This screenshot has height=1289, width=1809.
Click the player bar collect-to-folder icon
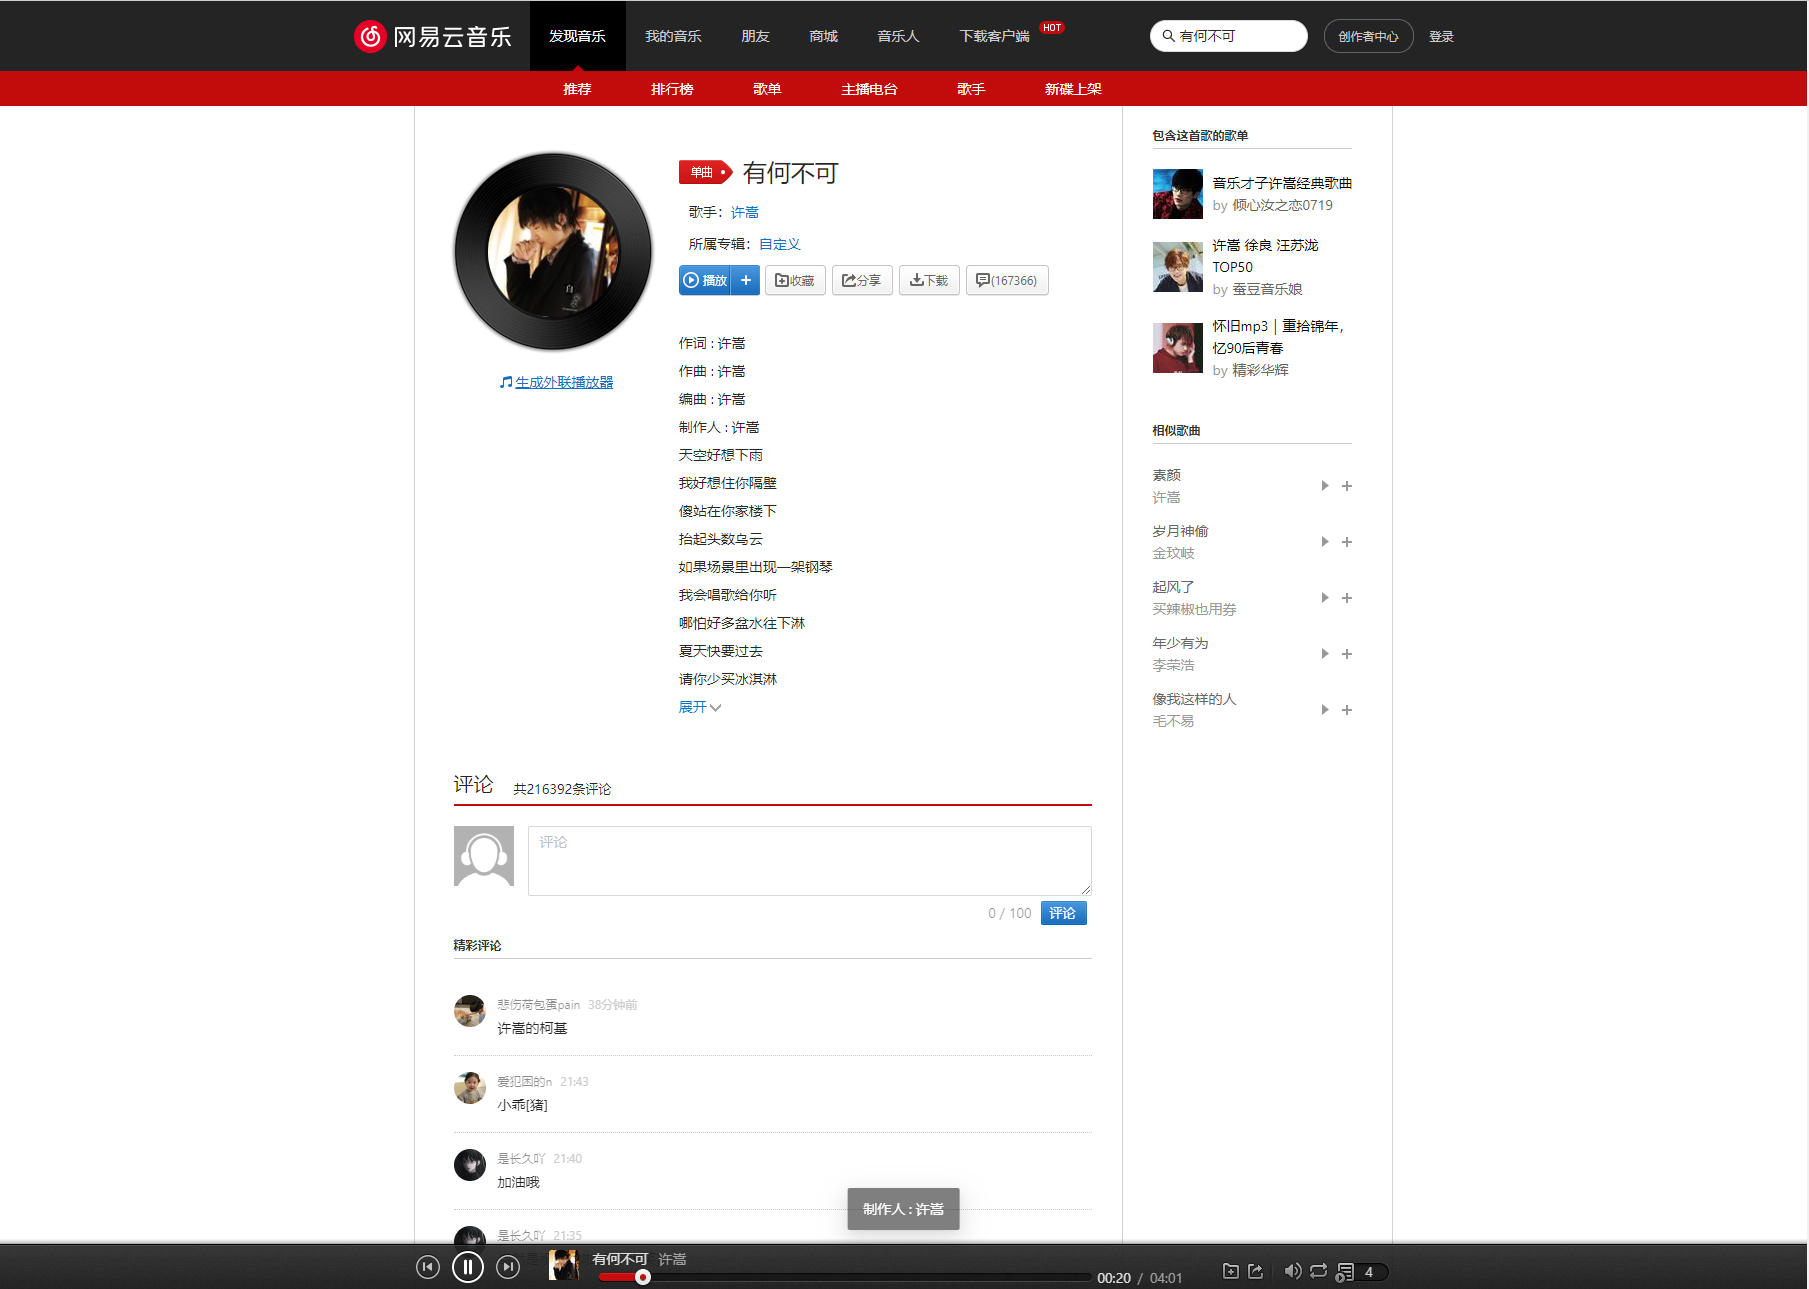tap(1231, 1271)
